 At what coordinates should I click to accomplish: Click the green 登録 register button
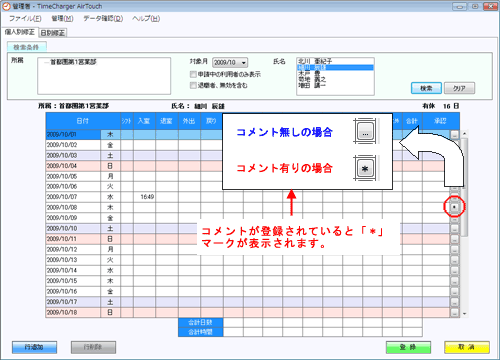click(408, 347)
